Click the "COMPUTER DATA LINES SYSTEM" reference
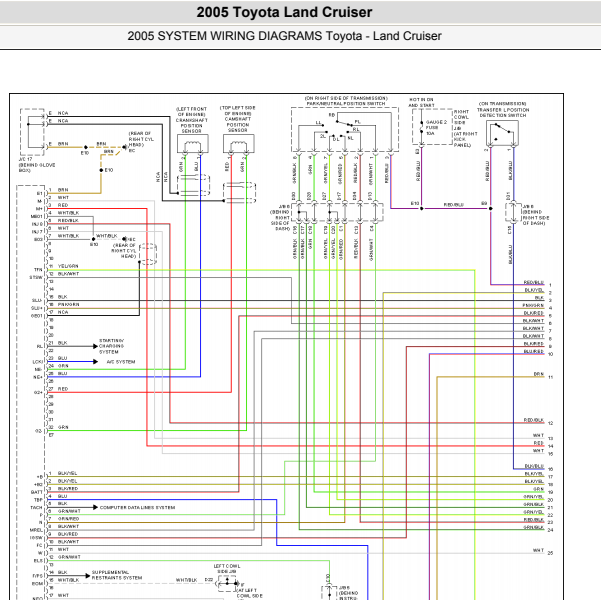The height and width of the screenshot is (600, 601). [137, 507]
